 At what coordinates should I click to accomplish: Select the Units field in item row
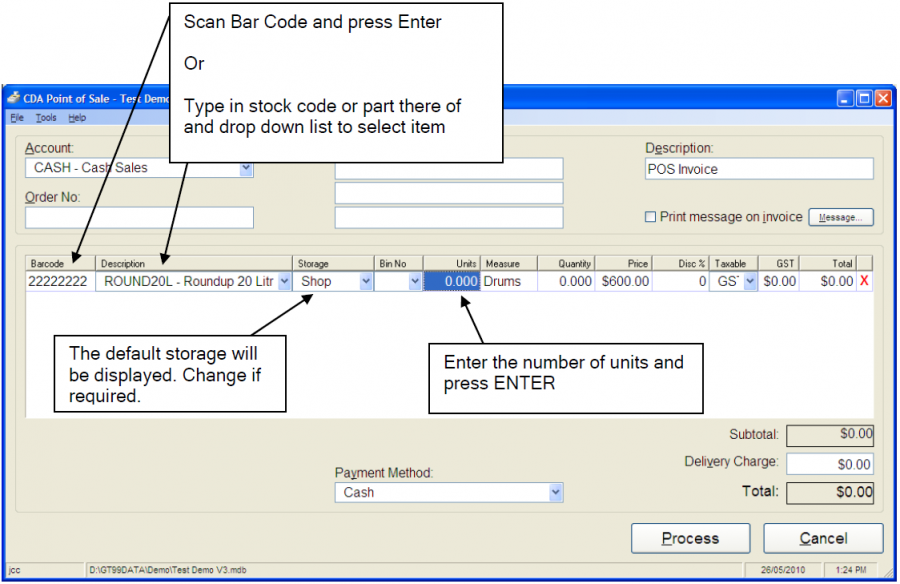pos(452,282)
